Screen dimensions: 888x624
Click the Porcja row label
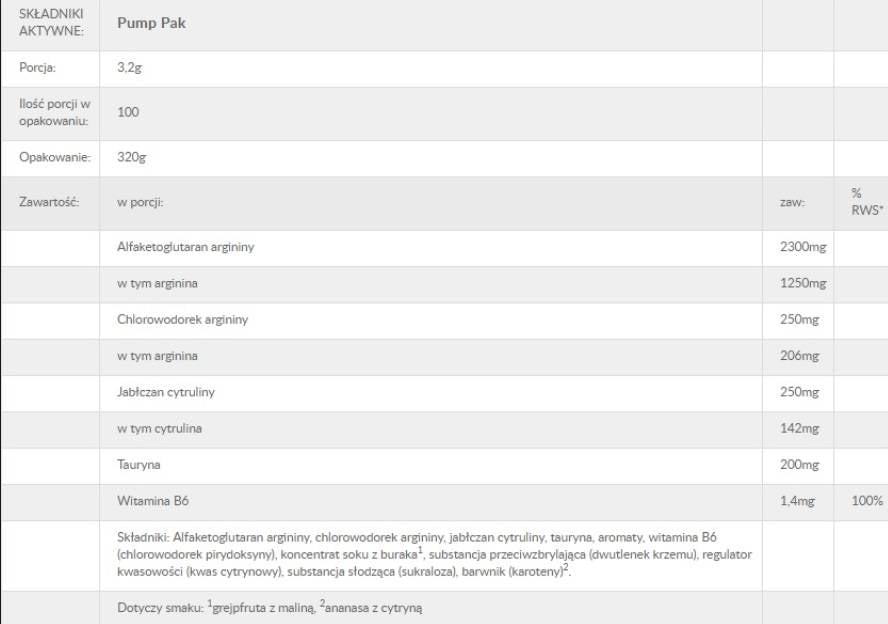[x=37, y=69]
